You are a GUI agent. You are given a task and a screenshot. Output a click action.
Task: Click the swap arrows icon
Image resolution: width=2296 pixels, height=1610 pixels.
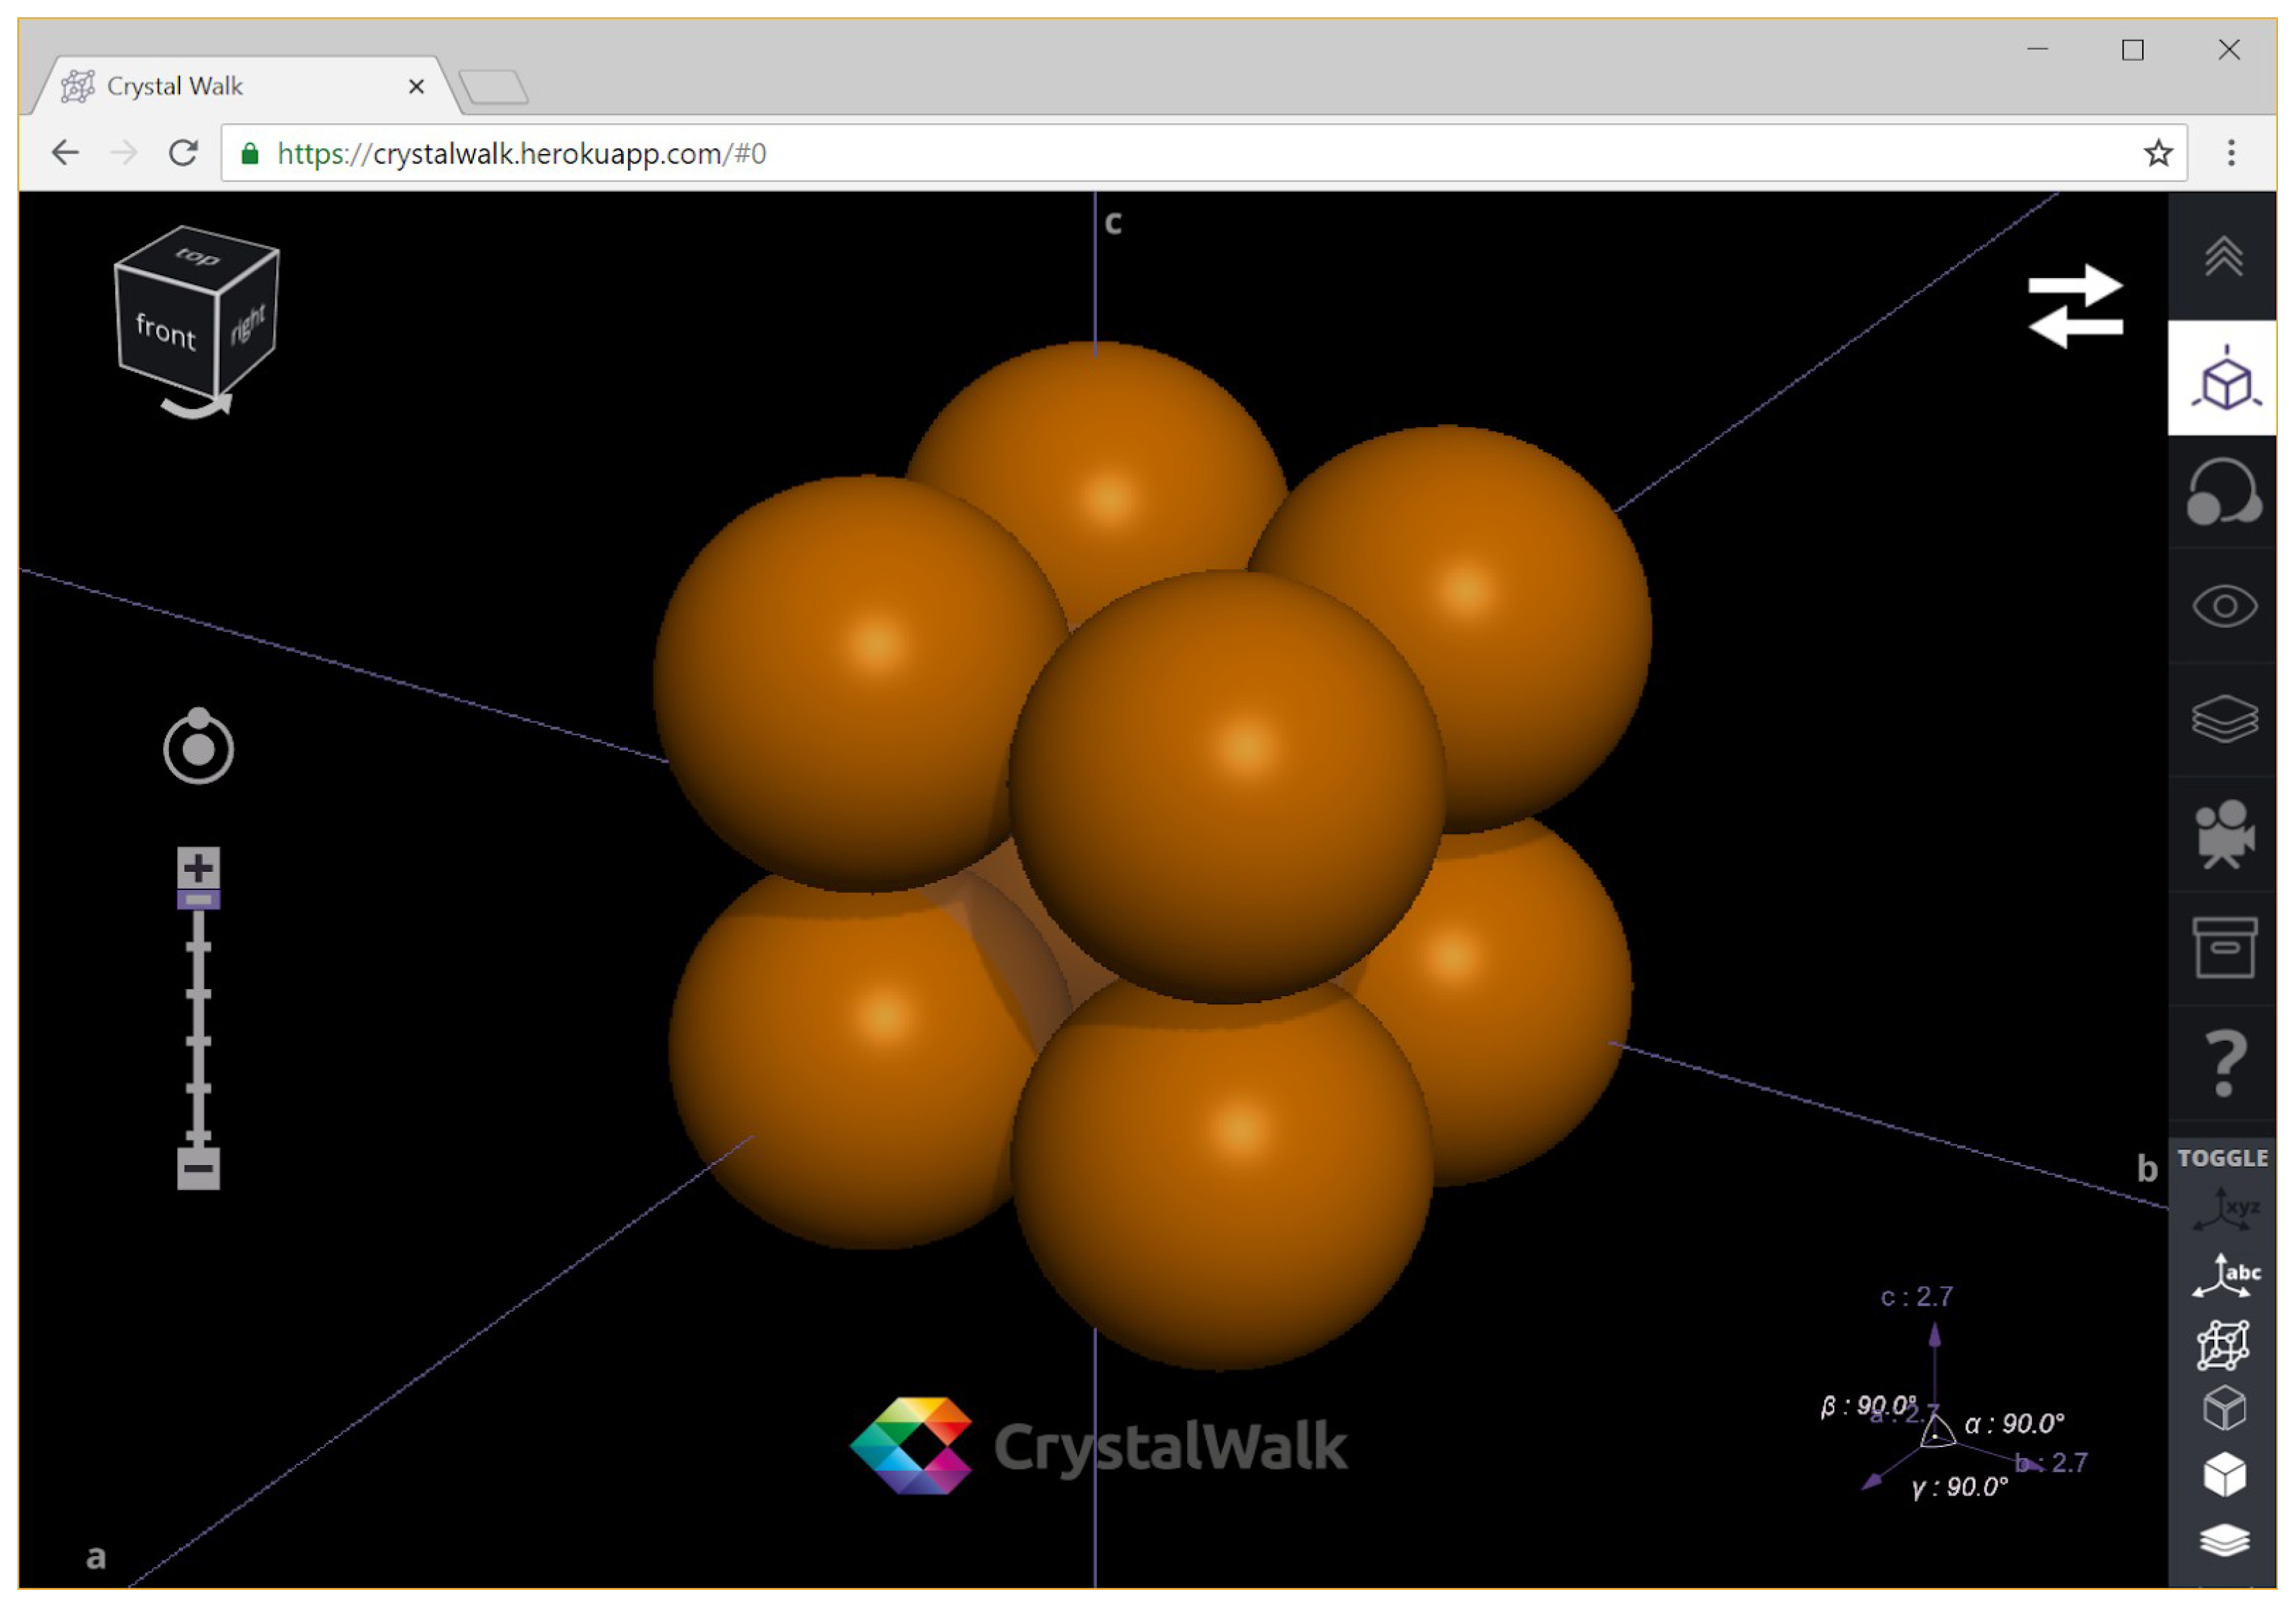tap(2076, 307)
